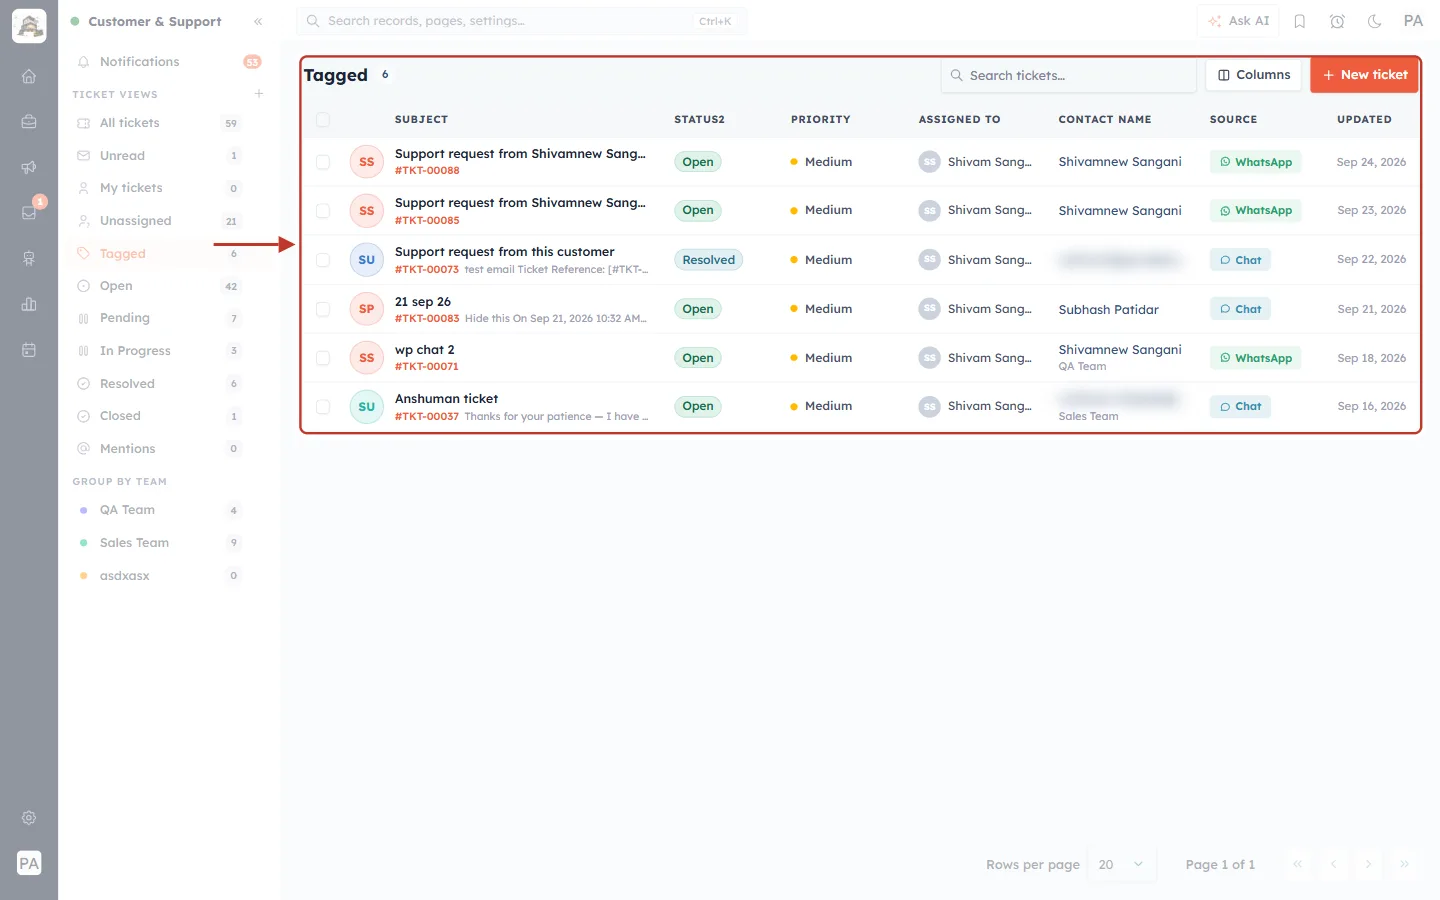Open the bar chart reports icon in rail

[x=29, y=304]
